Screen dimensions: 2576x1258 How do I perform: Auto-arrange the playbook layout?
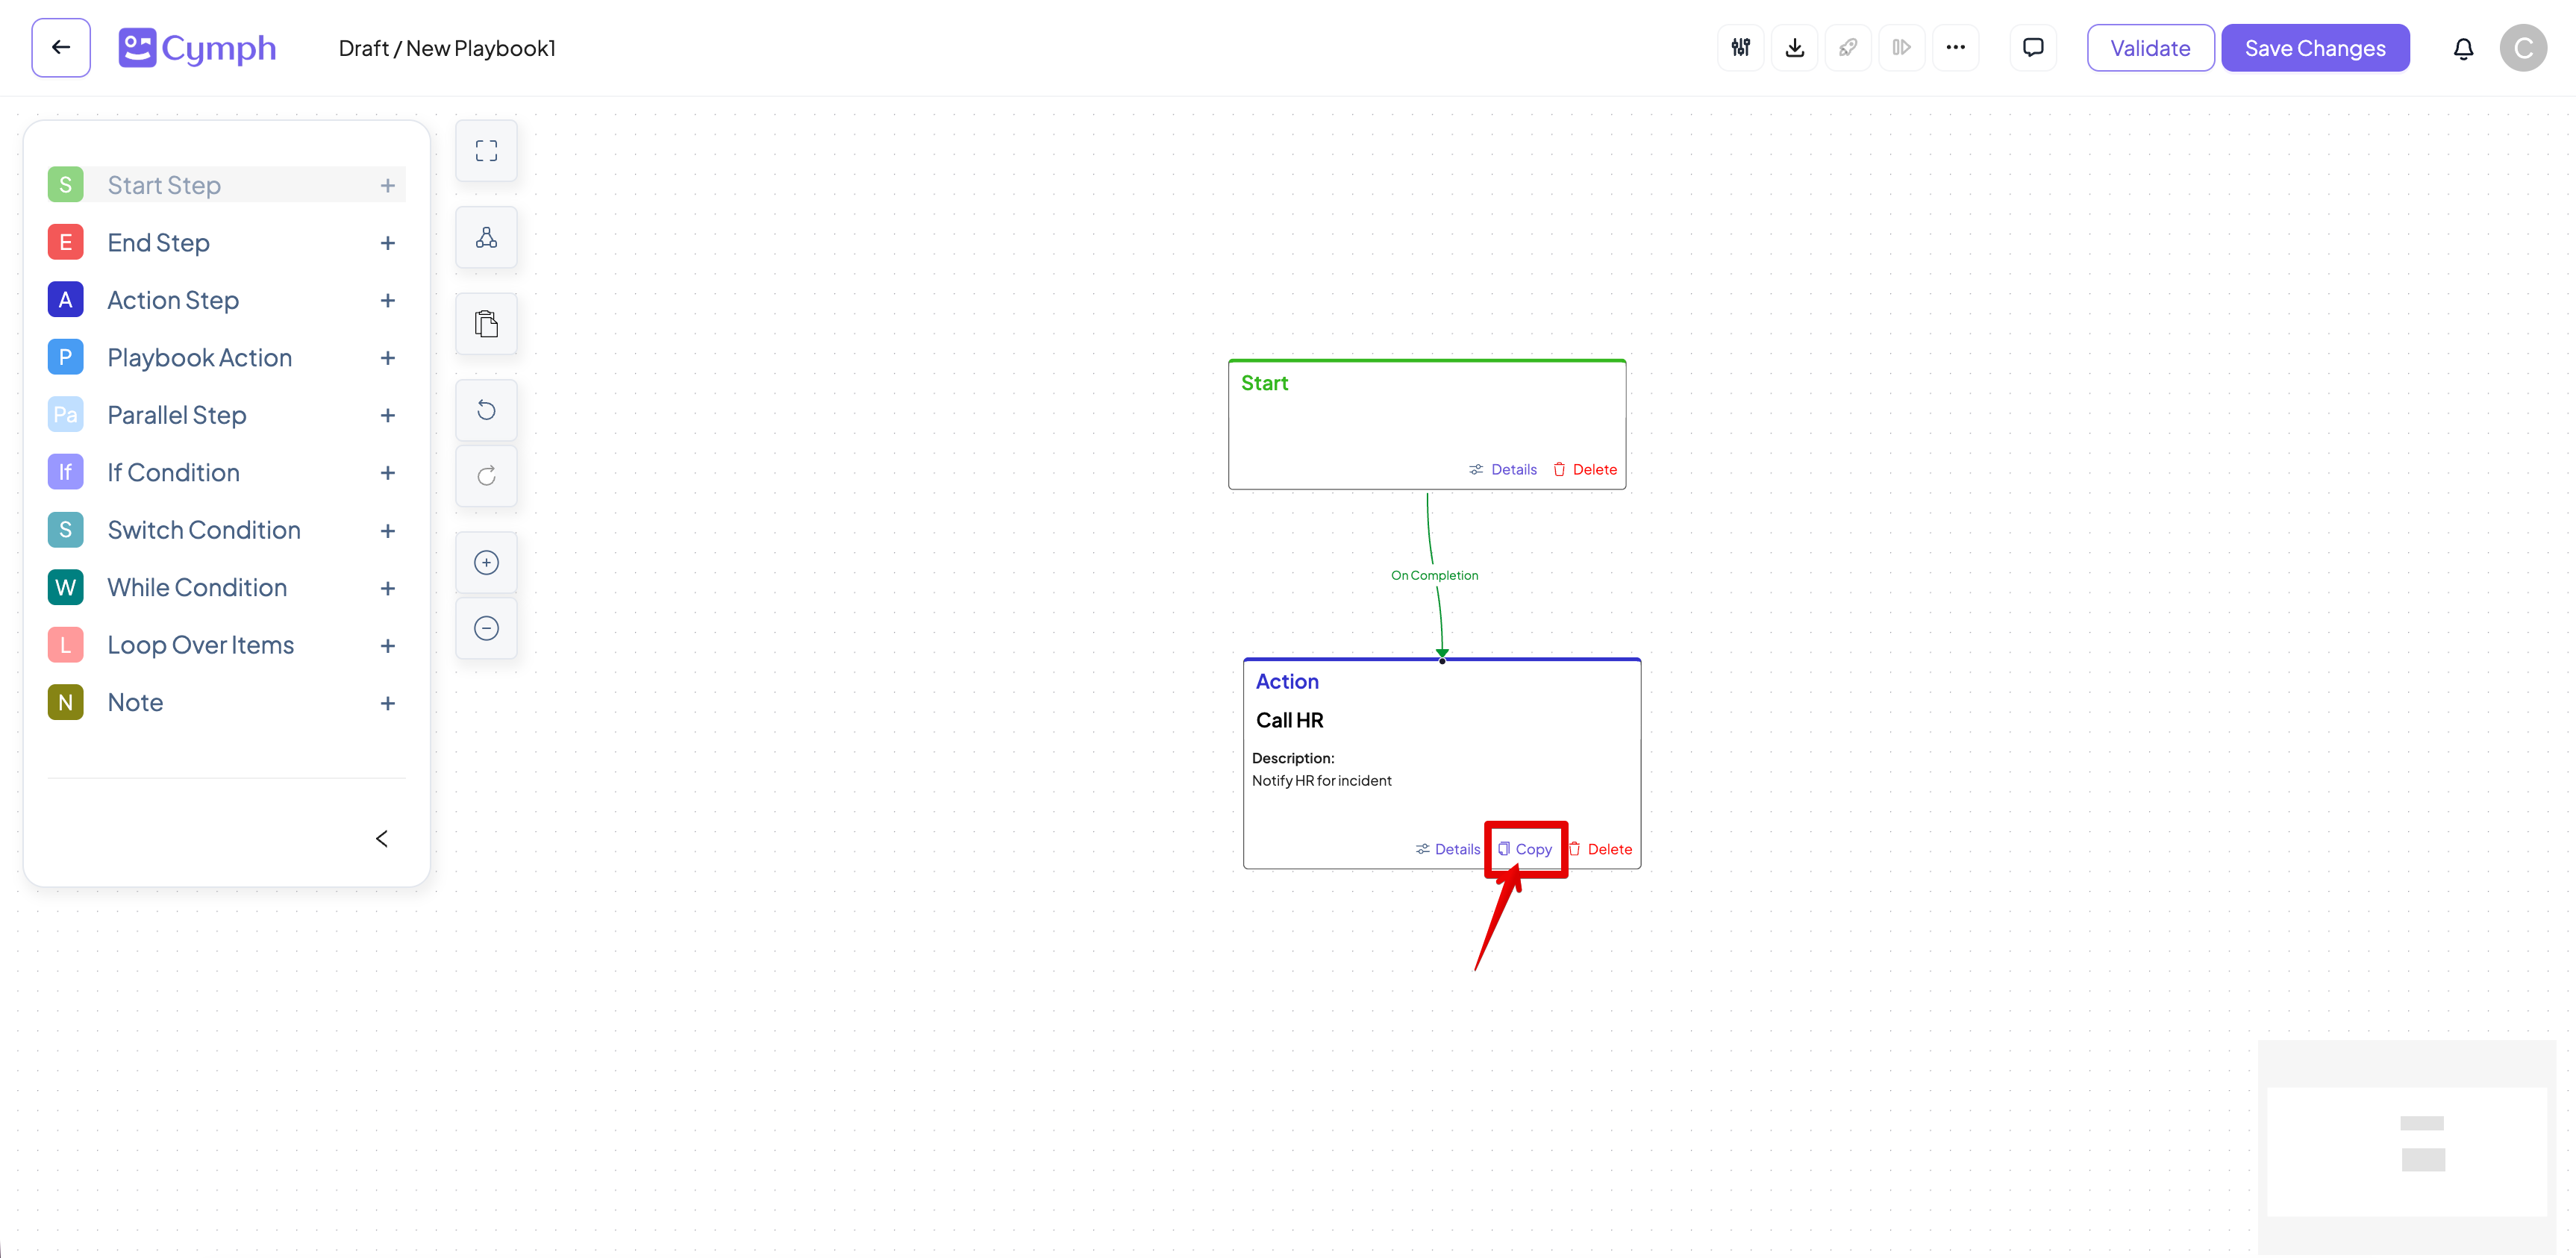point(486,237)
